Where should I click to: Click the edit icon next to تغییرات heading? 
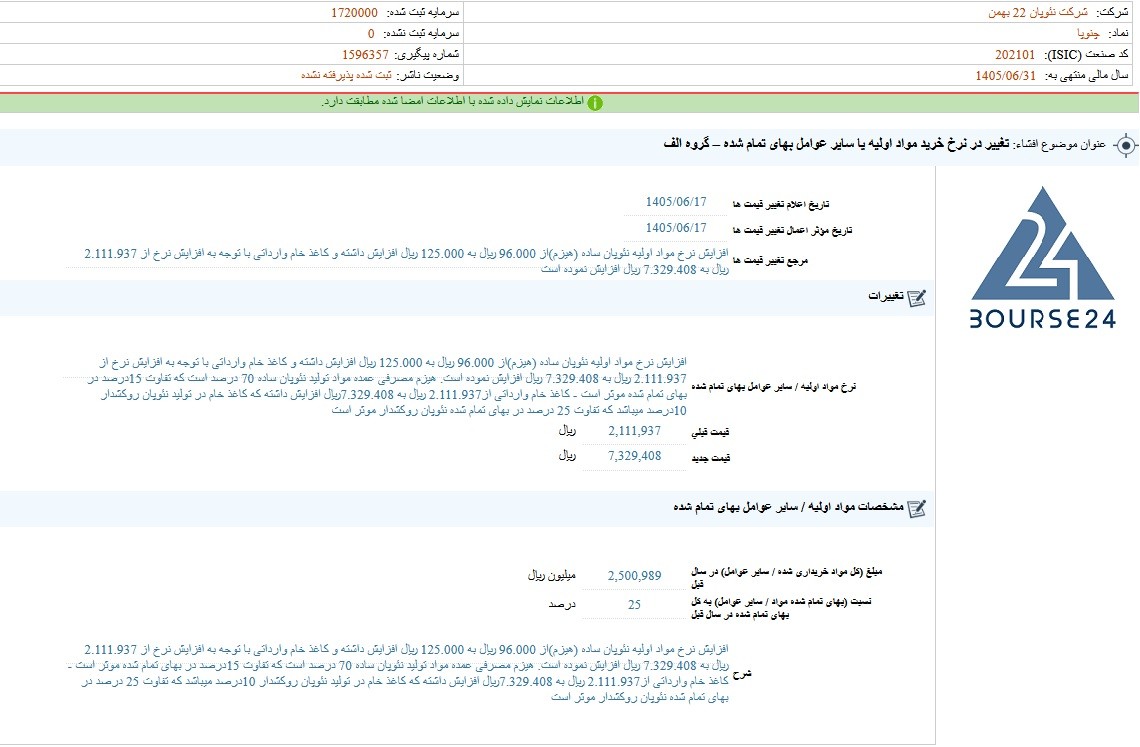point(917,297)
